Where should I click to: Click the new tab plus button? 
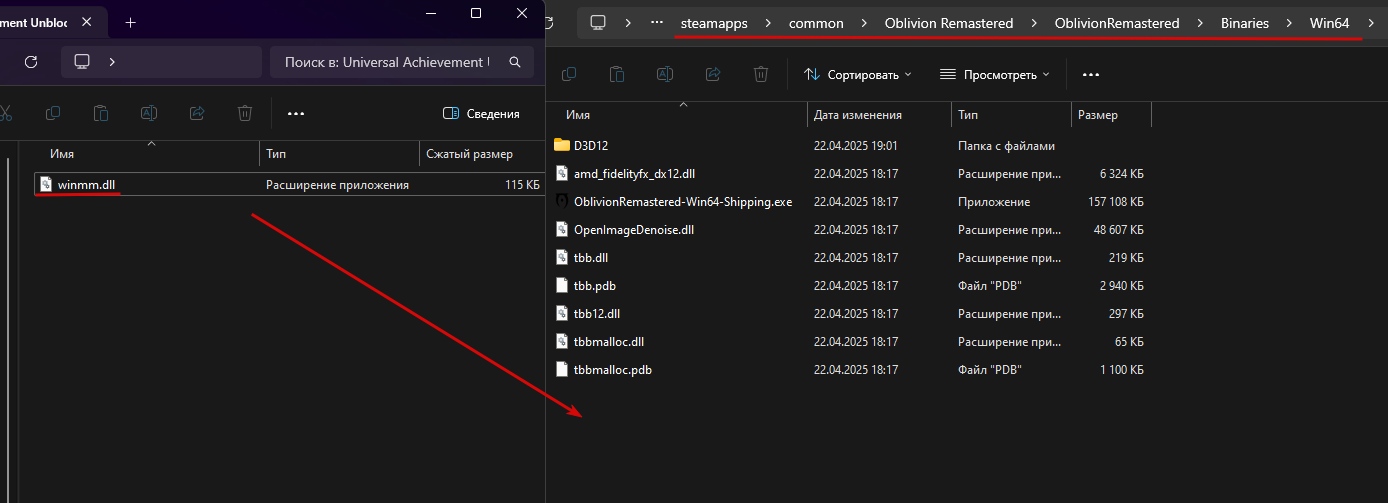coord(130,22)
